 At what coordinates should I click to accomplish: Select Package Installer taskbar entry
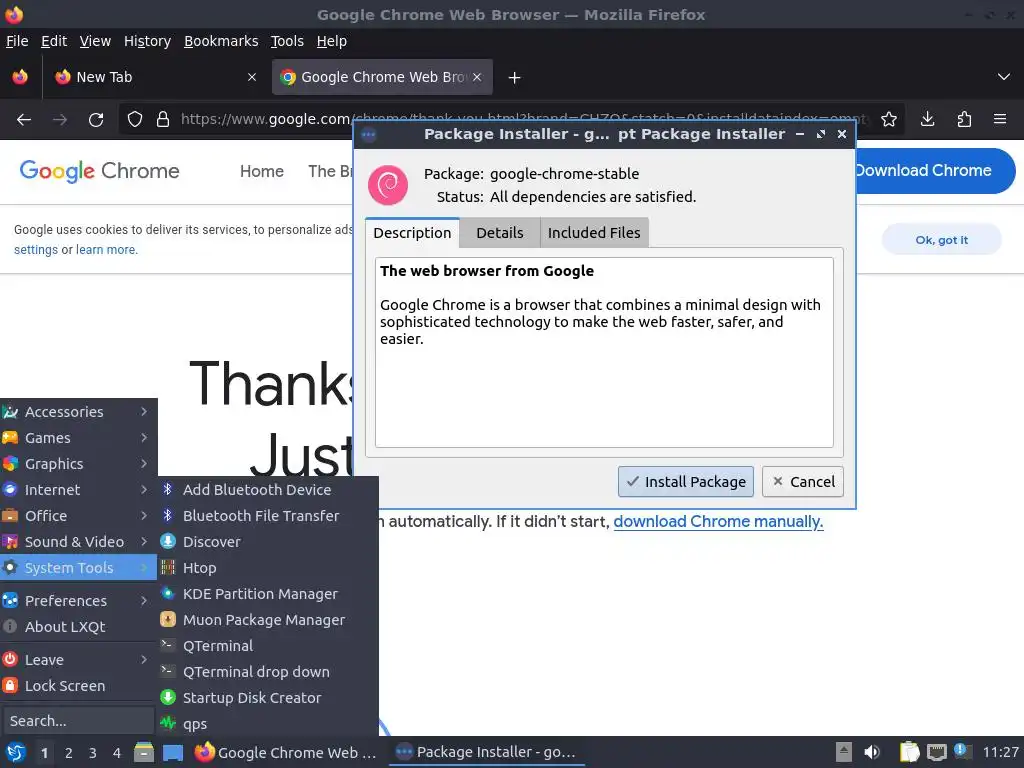coord(487,752)
